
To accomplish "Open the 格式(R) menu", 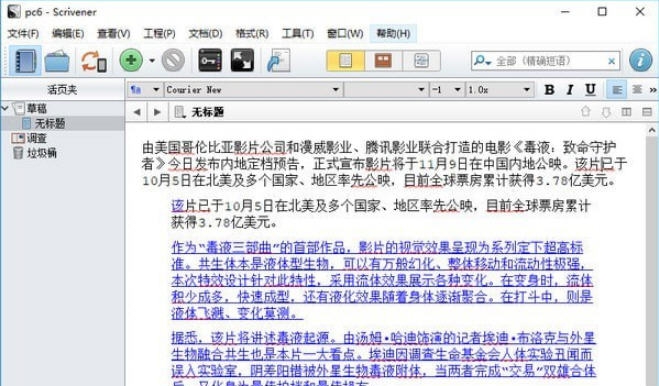I will tap(252, 33).
